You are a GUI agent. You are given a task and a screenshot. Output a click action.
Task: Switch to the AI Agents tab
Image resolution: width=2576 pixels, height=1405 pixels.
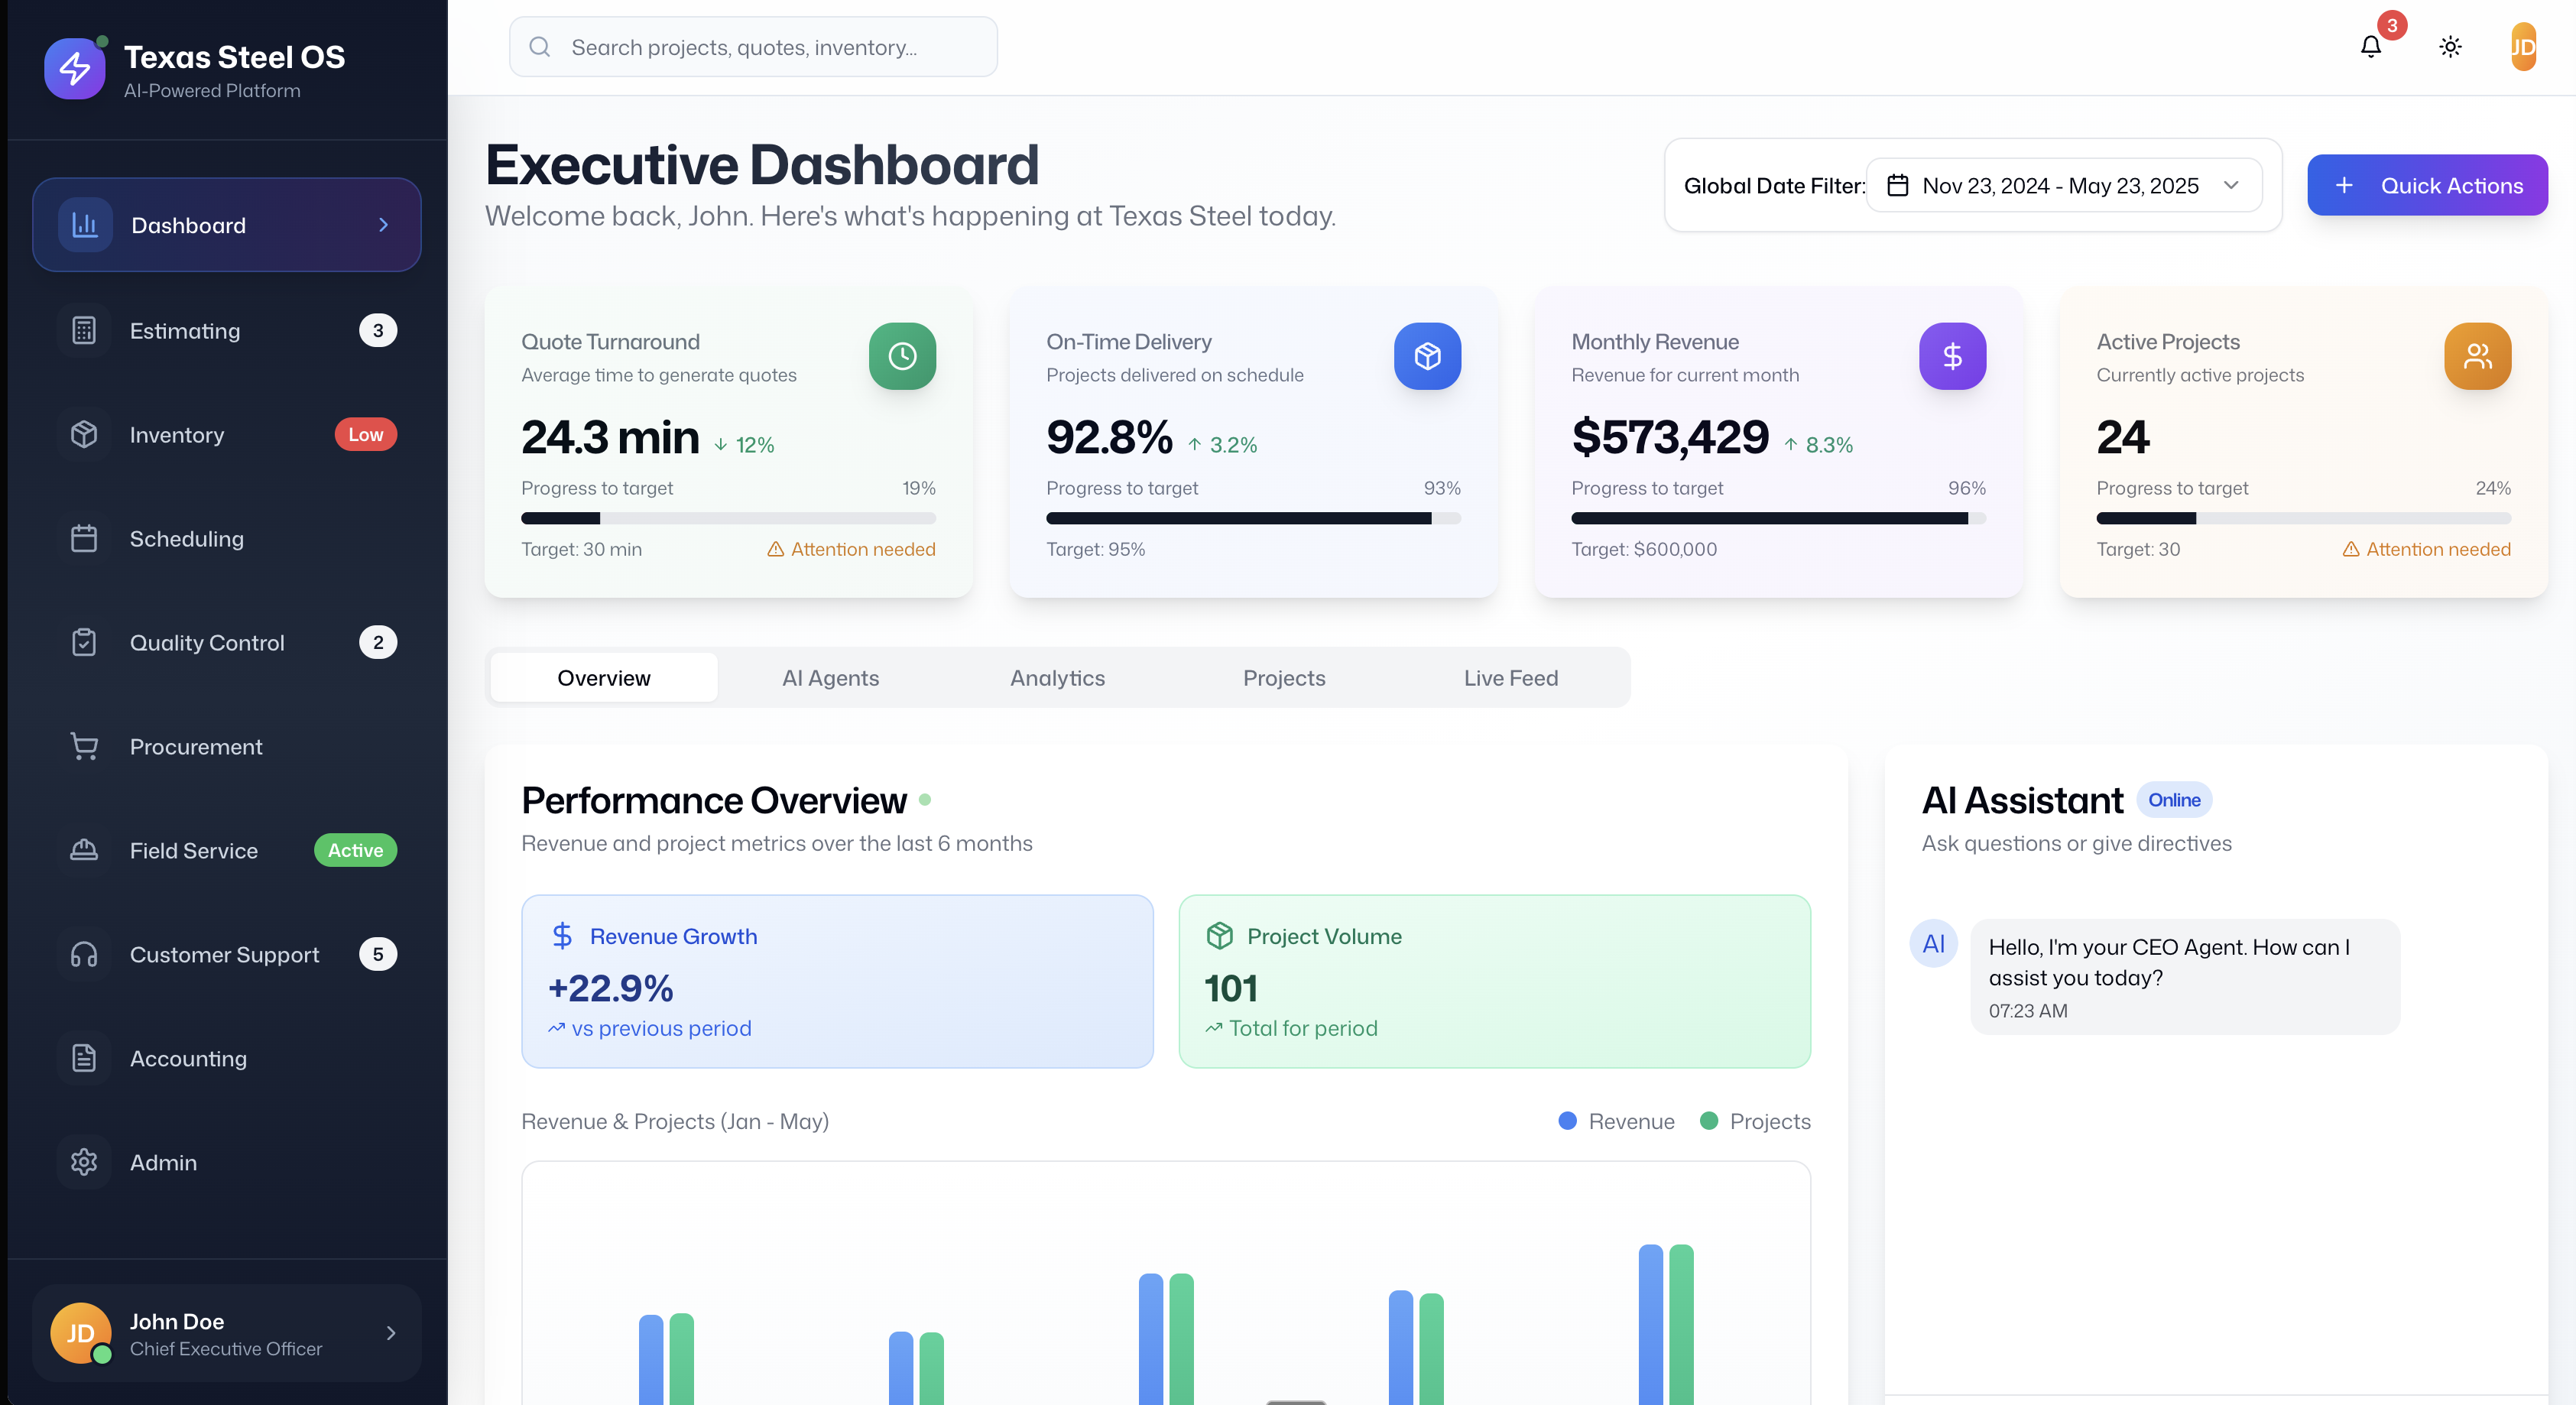pyautogui.click(x=830, y=677)
